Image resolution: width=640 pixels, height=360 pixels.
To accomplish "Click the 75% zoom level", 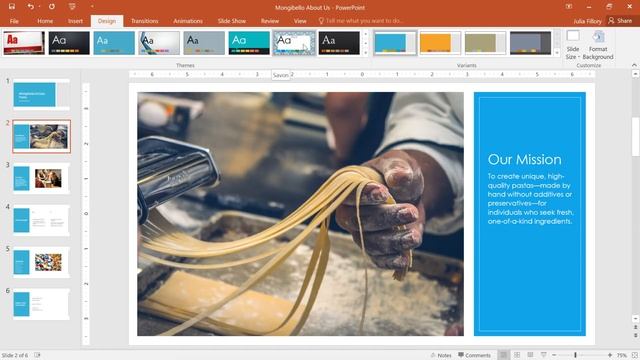I will (x=622, y=355).
